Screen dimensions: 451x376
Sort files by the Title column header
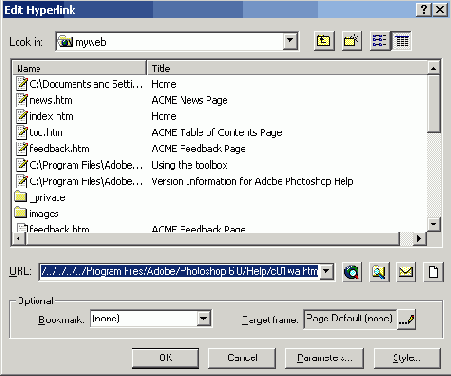click(288, 68)
